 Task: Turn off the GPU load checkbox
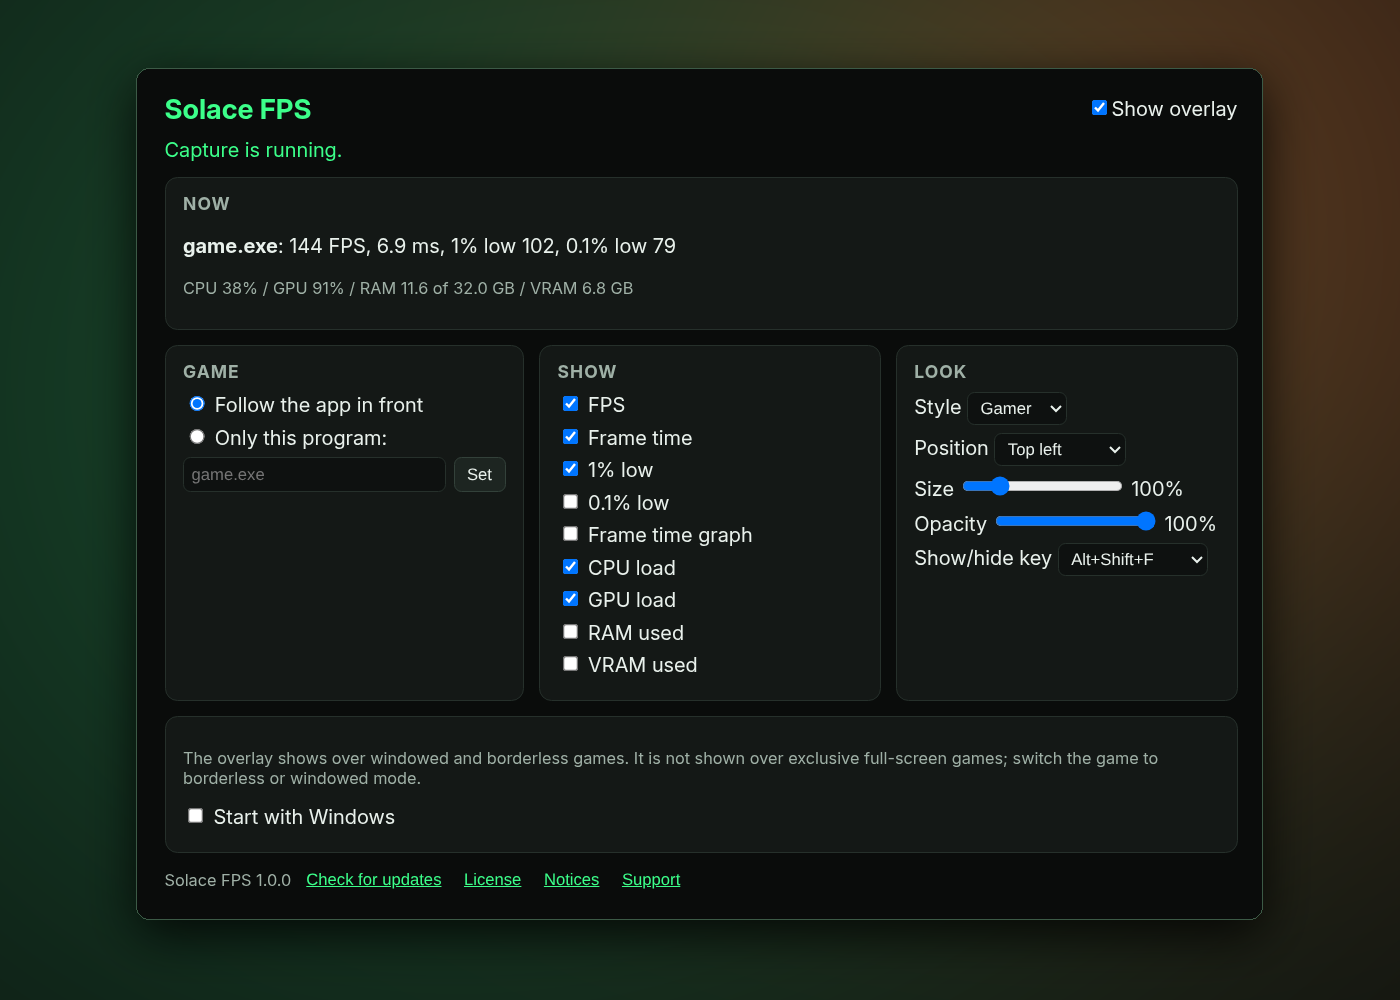570,599
